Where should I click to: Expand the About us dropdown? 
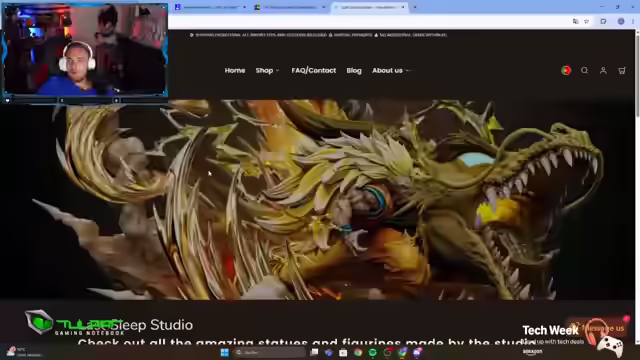[x=391, y=71]
